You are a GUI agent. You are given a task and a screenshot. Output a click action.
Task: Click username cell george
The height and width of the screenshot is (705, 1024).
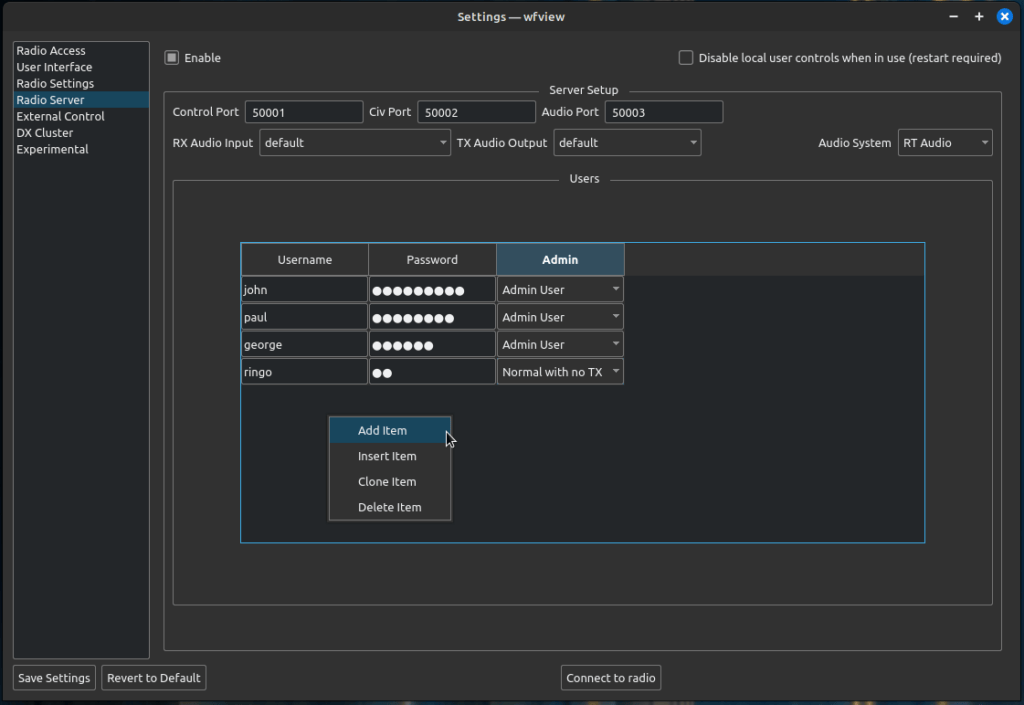pyautogui.click(x=304, y=344)
